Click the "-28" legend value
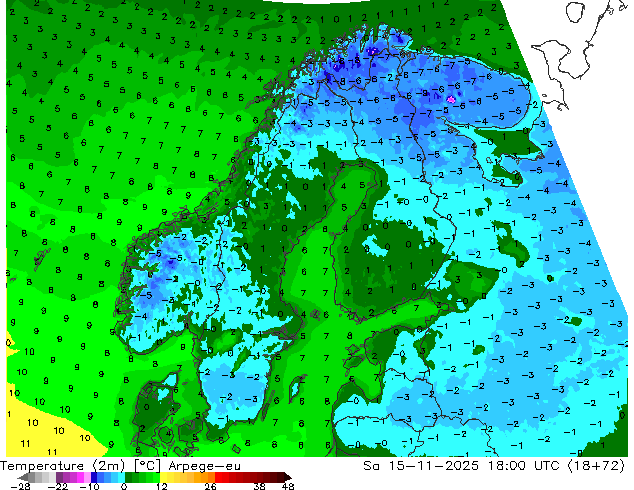 click(x=20, y=486)
